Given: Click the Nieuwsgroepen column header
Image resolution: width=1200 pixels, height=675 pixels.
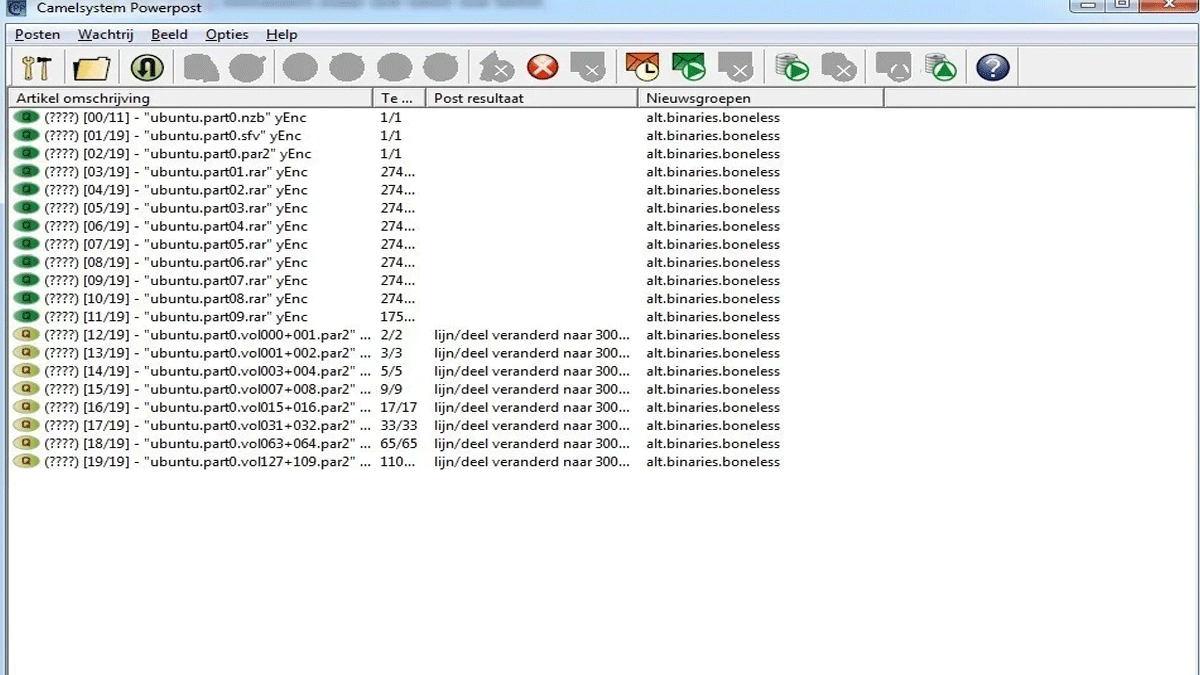Looking at the screenshot, I should click(760, 98).
